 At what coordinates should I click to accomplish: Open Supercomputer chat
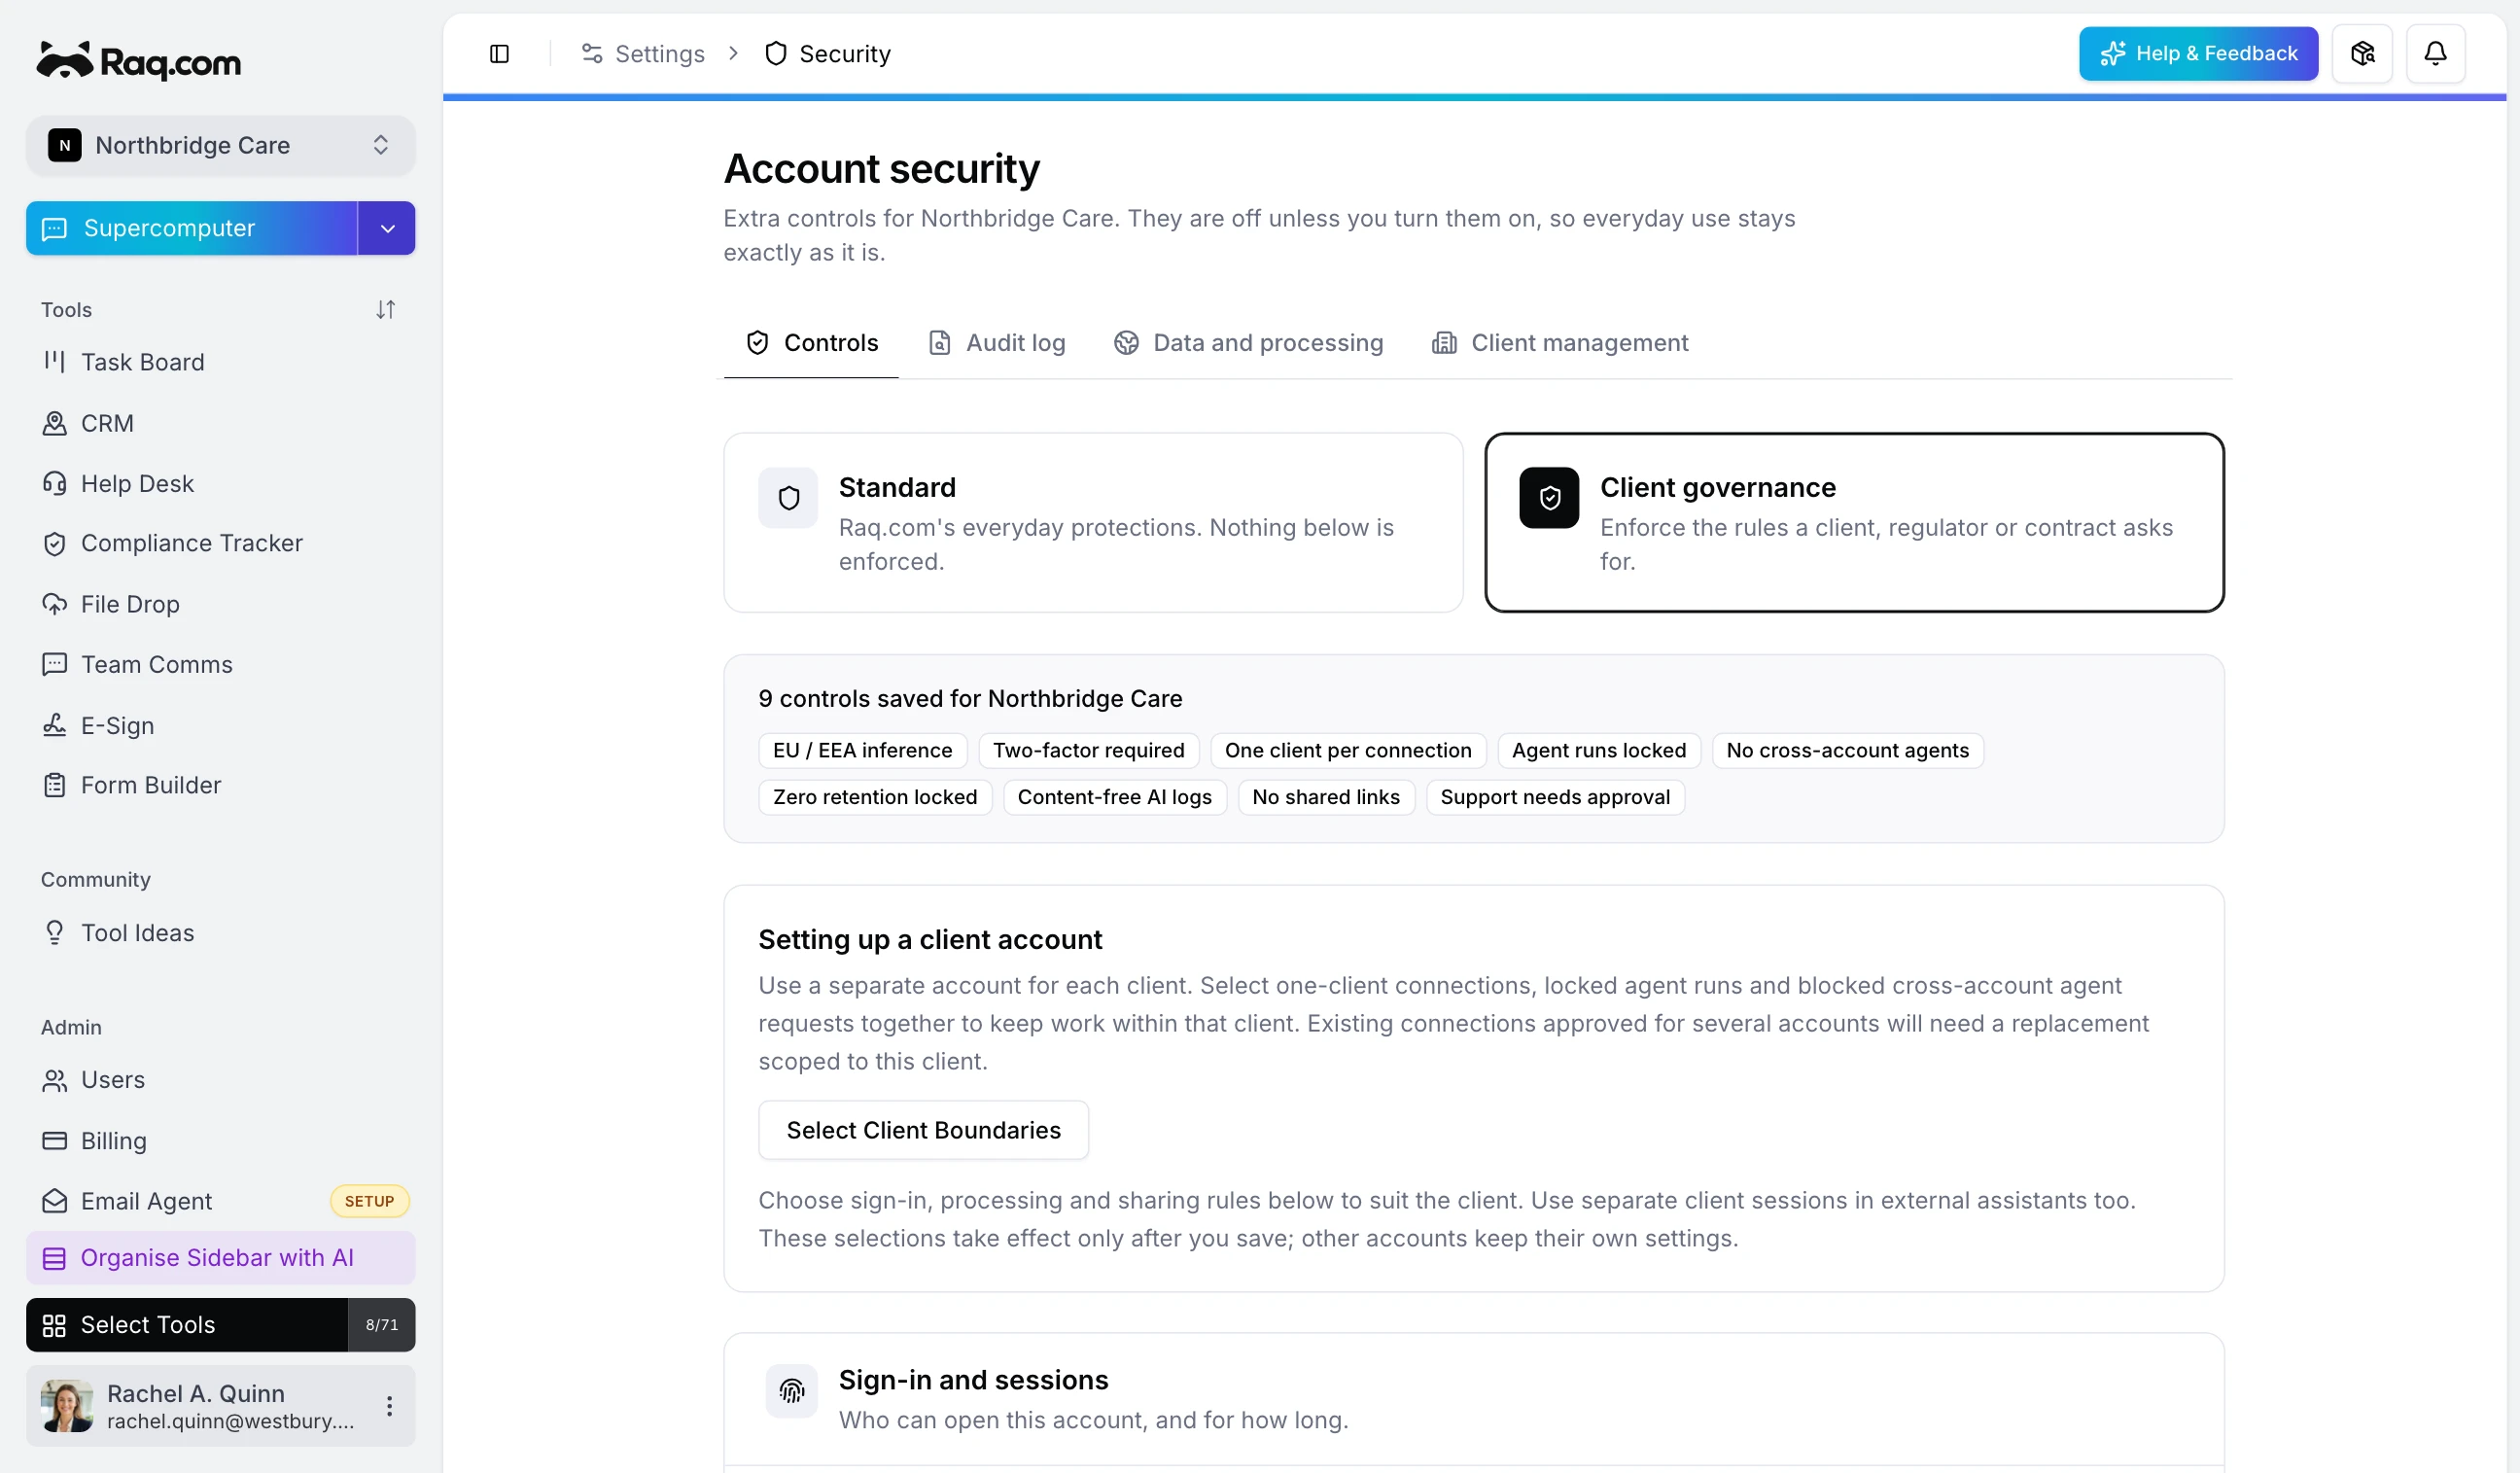192,229
